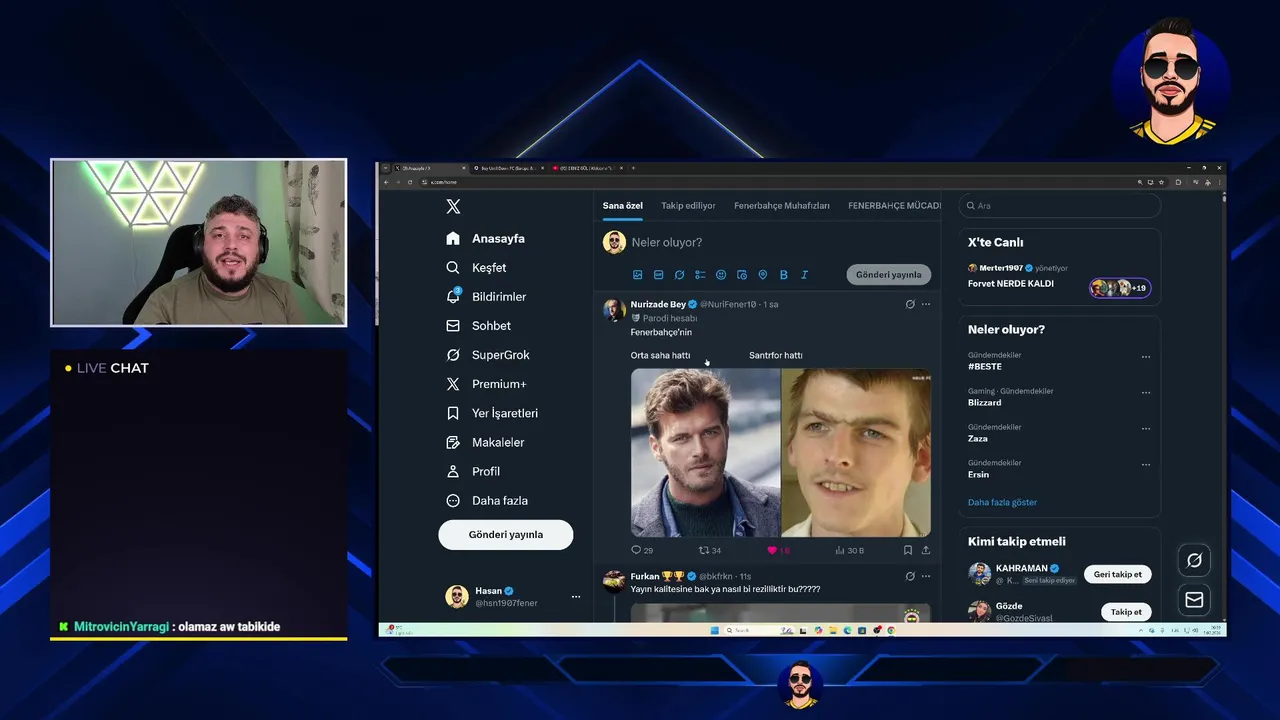Image resolution: width=1280 pixels, height=720 pixels.
Task: Click the Grok icon on Furkan's post
Action: click(910, 576)
